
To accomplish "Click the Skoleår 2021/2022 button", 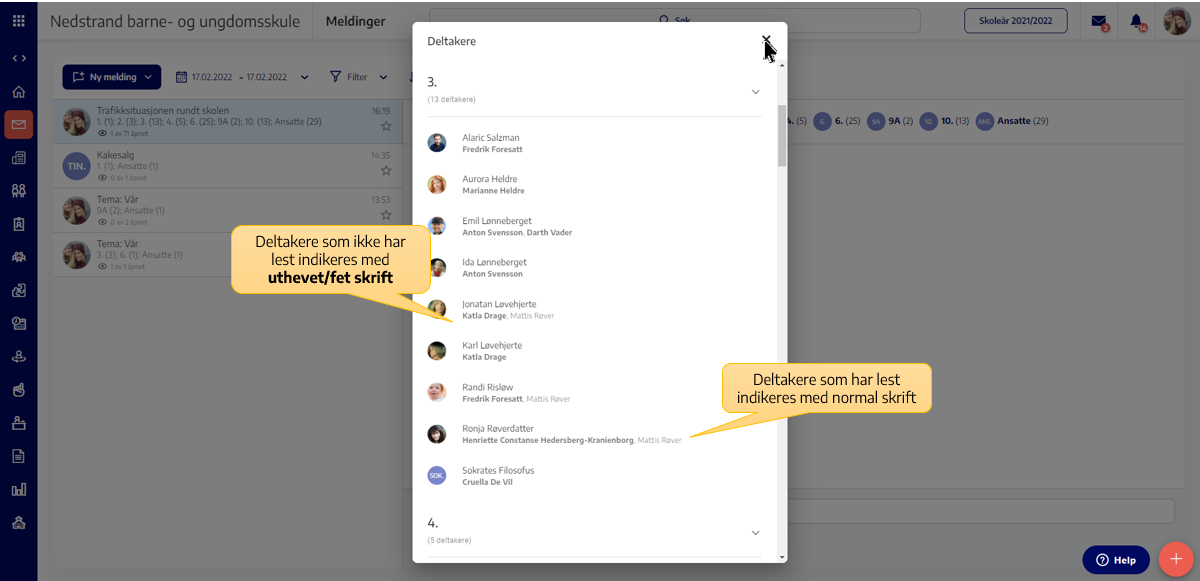I will point(1015,21).
